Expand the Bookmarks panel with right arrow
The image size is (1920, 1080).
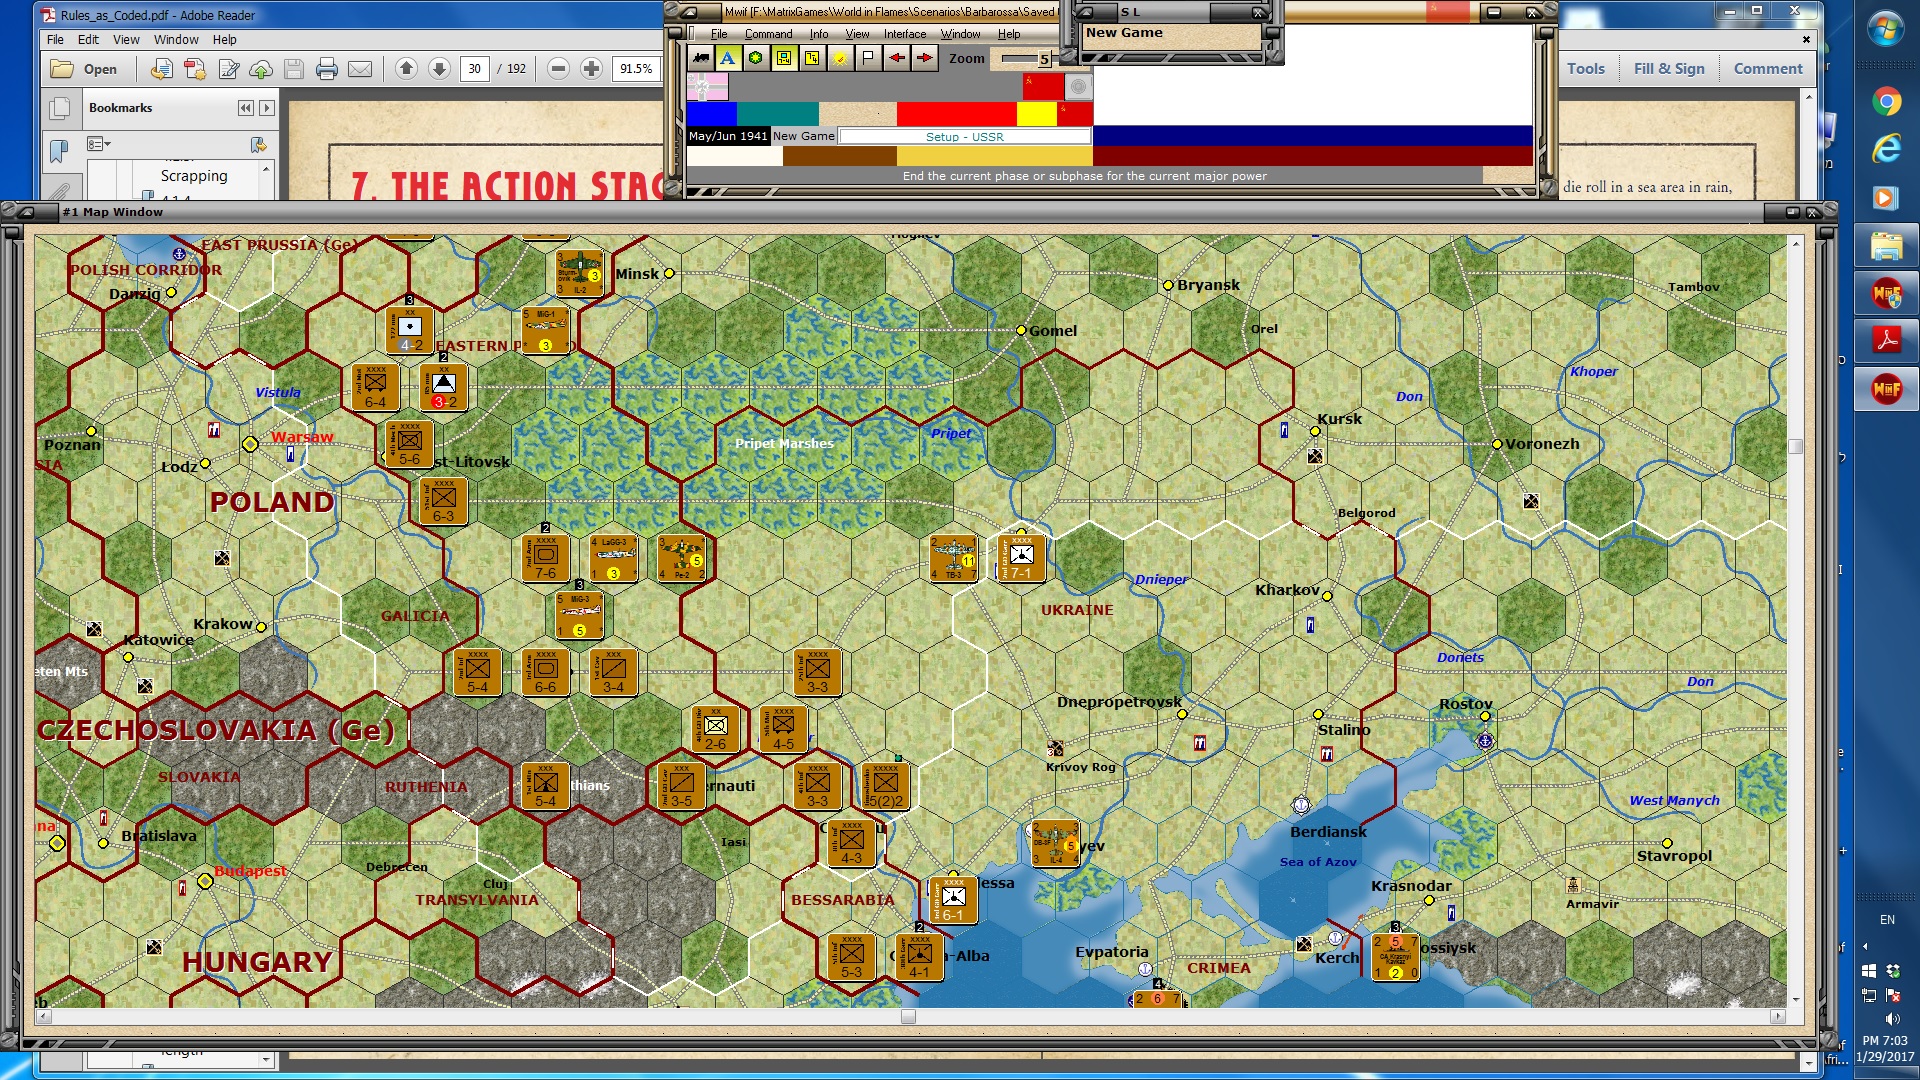pos(267,108)
